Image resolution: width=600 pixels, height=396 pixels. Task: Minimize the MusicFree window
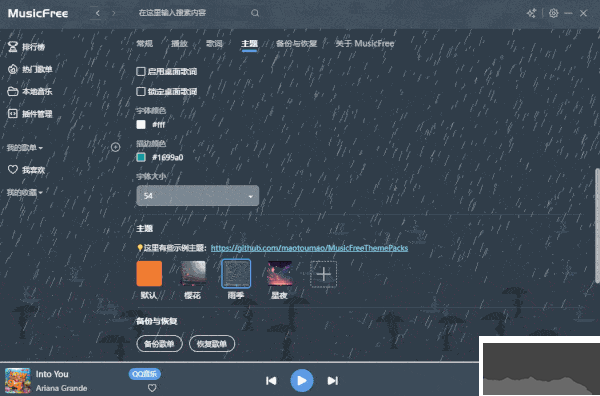pos(569,13)
